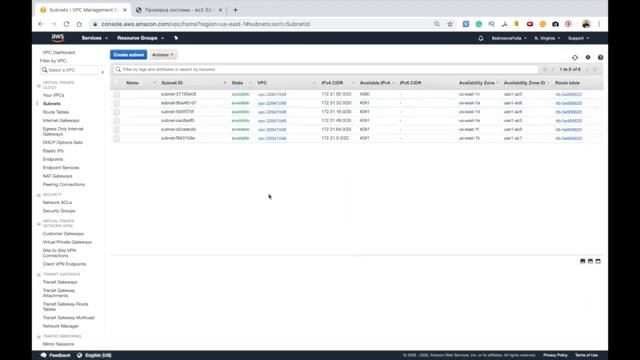Open Security Groups in the sidebar
640x360 pixels.
pyautogui.click(x=59, y=211)
